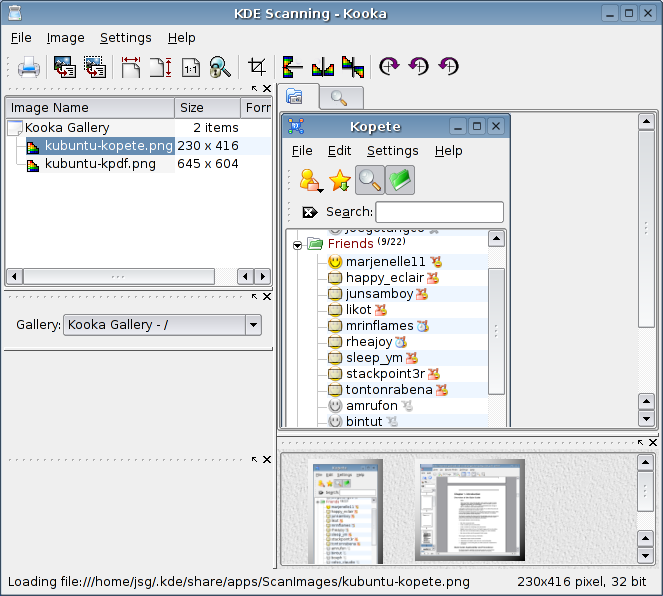663x596 pixels.
Task: Sort by the Image Name column header
Action: (90, 108)
